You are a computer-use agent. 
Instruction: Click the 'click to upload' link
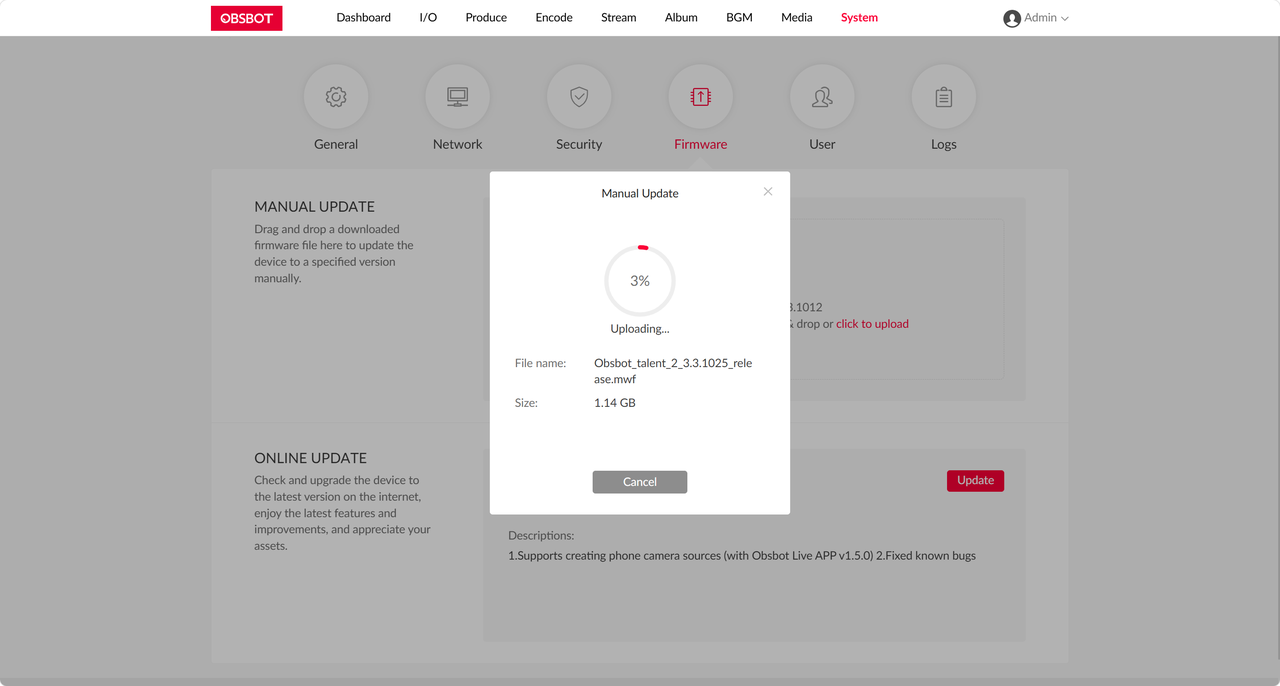click(x=872, y=324)
